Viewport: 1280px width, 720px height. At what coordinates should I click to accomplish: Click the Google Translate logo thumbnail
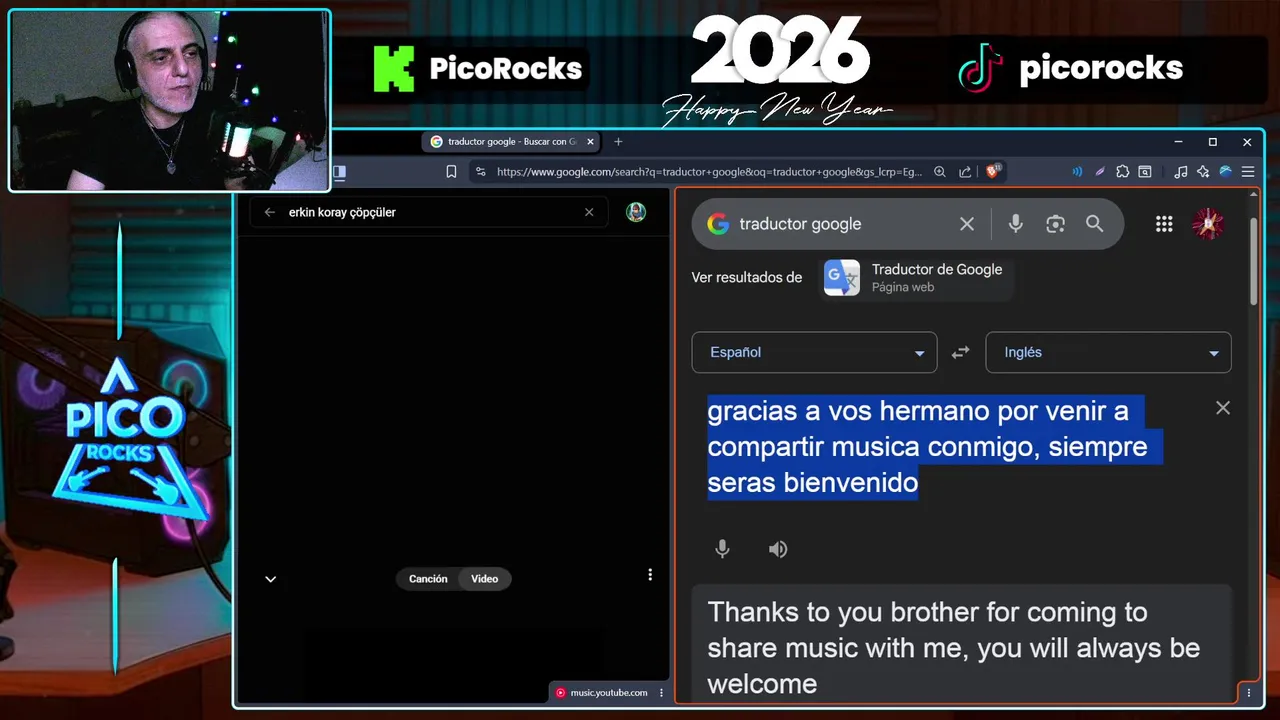click(842, 277)
